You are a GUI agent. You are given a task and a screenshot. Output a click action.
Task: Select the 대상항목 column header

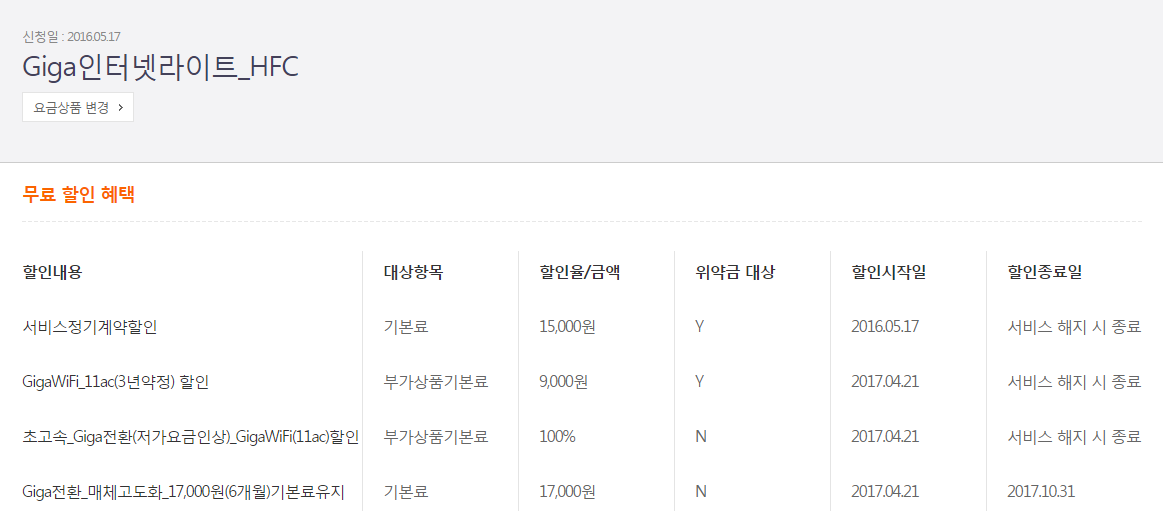413,272
